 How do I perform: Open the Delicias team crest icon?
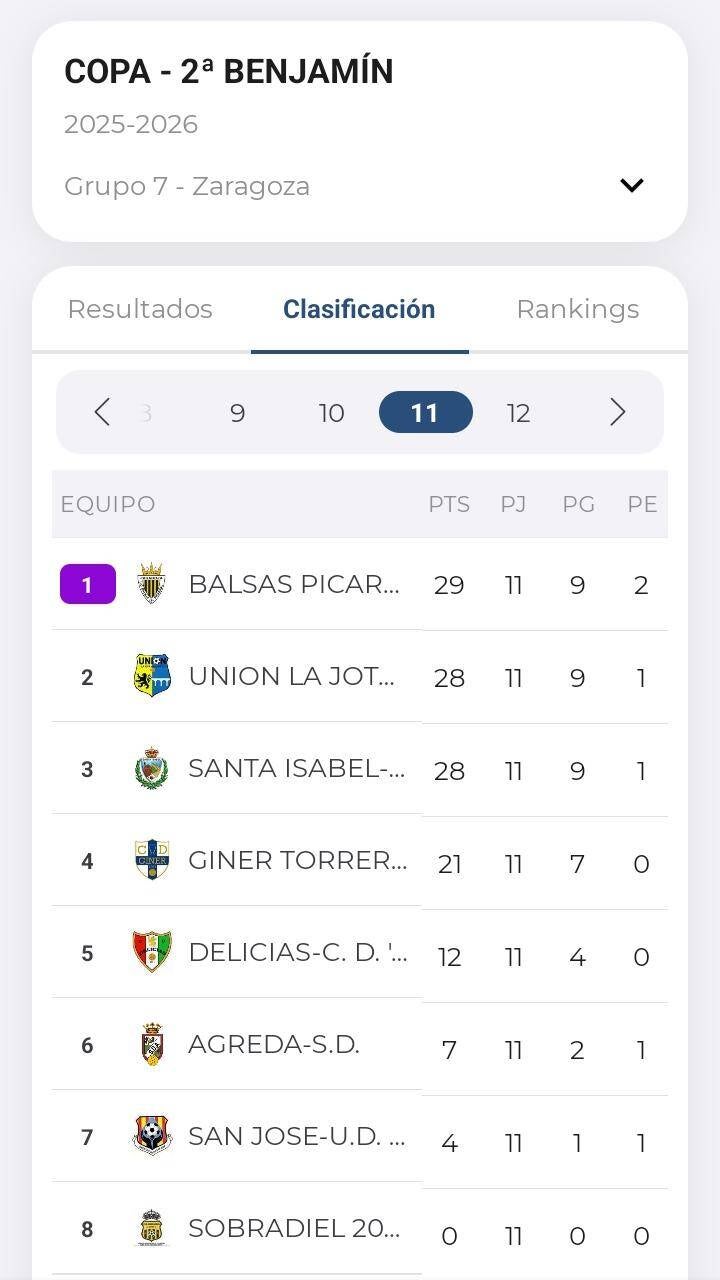click(152, 952)
